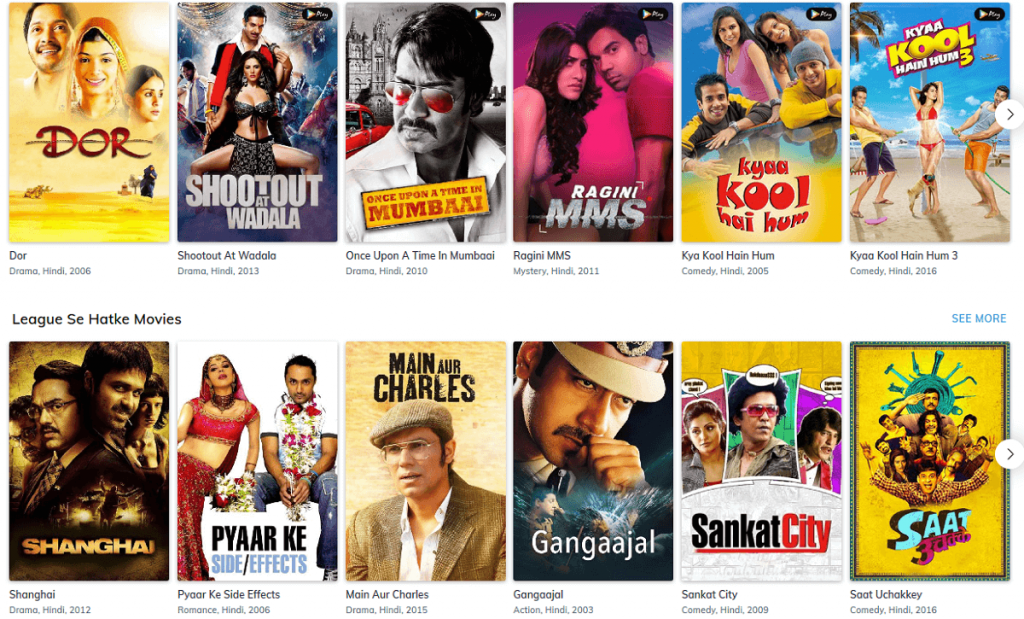Select Pyaar Ke Side Effects poster
The image size is (1024, 619).
click(x=257, y=461)
